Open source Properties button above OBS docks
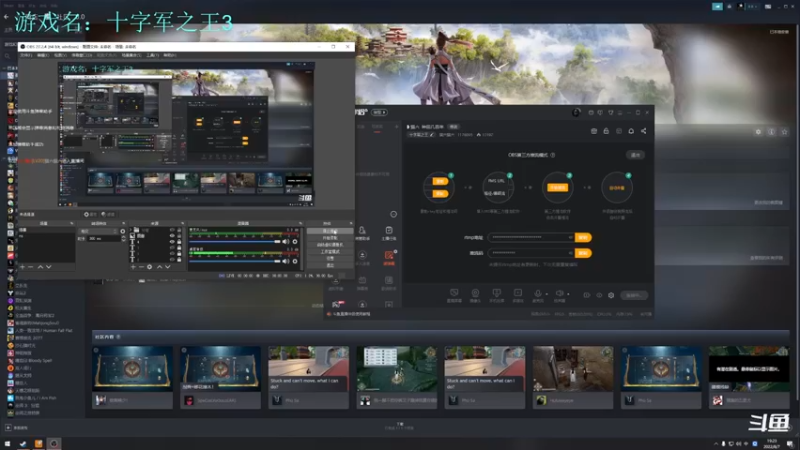Viewport: 800px width, 450px height. click(x=90, y=214)
